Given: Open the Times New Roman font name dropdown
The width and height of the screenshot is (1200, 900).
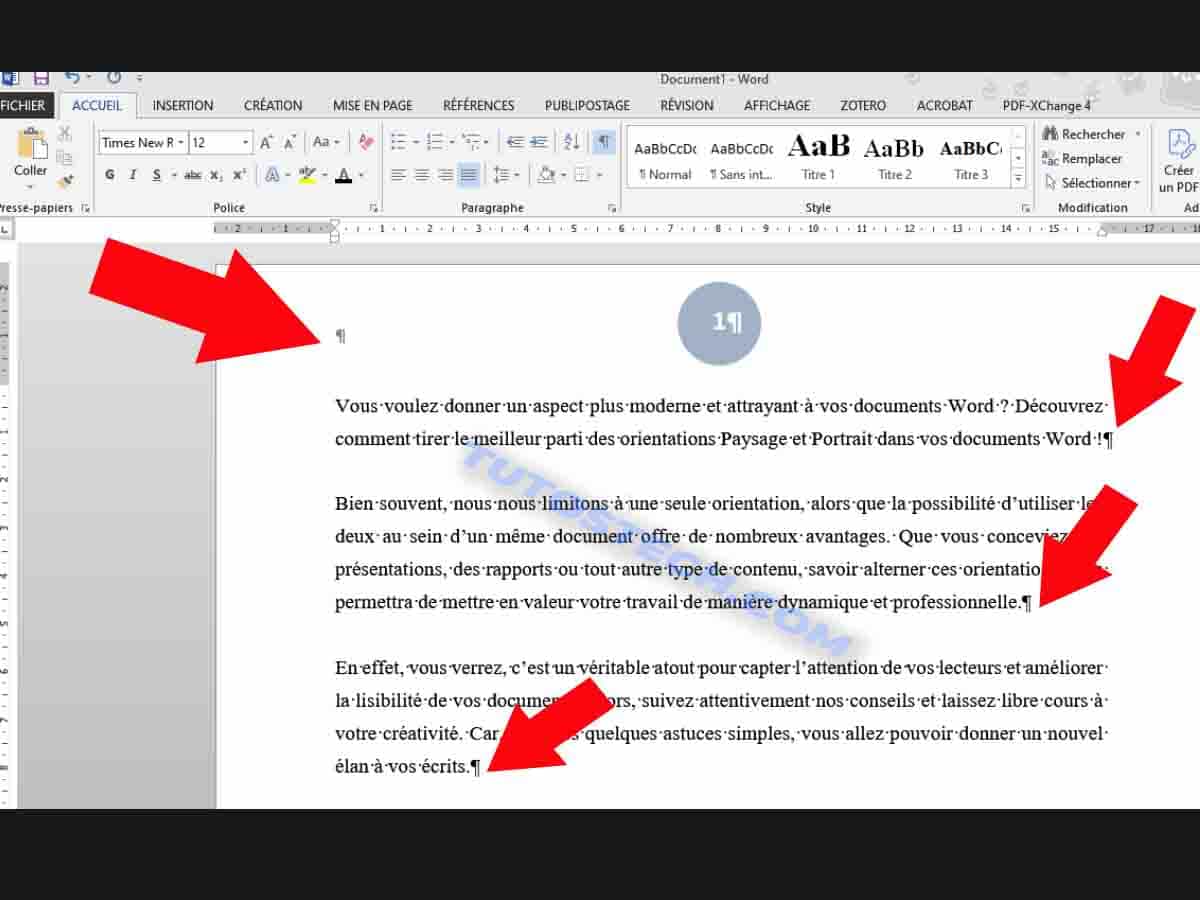Looking at the screenshot, I should pyautogui.click(x=181, y=143).
